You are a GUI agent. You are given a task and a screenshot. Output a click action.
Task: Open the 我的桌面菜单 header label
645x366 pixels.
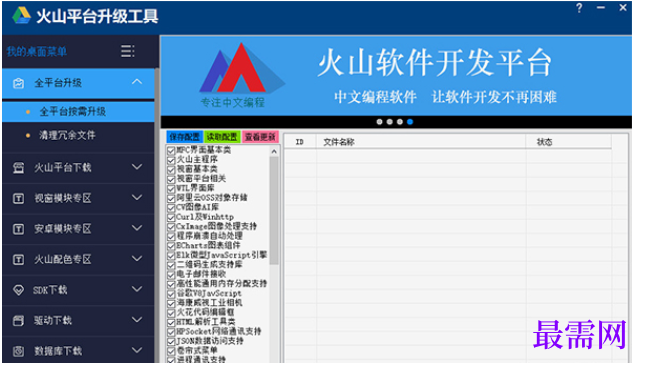[37, 51]
